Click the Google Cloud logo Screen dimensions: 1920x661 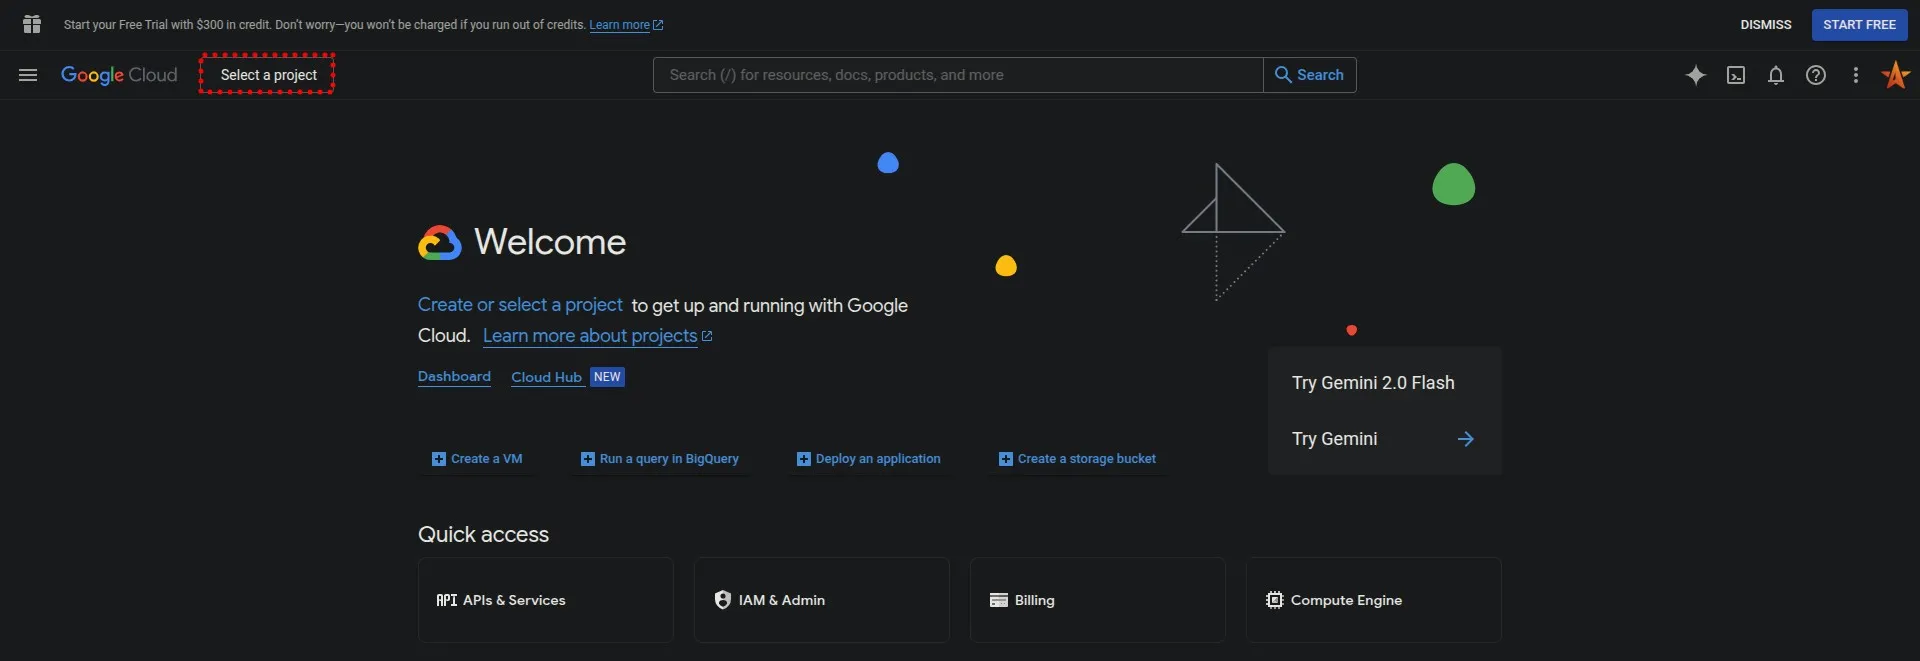[x=119, y=75]
